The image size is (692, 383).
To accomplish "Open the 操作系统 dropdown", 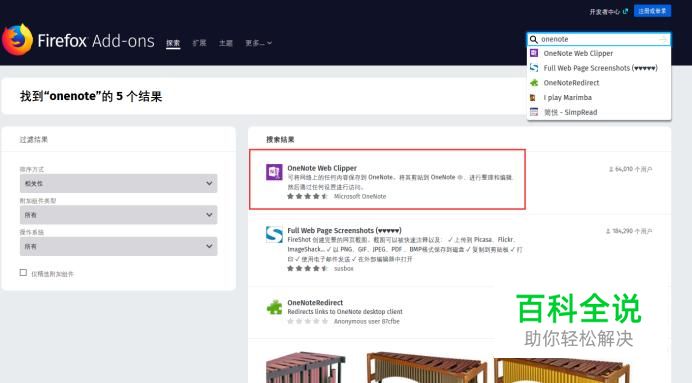I will [118, 246].
